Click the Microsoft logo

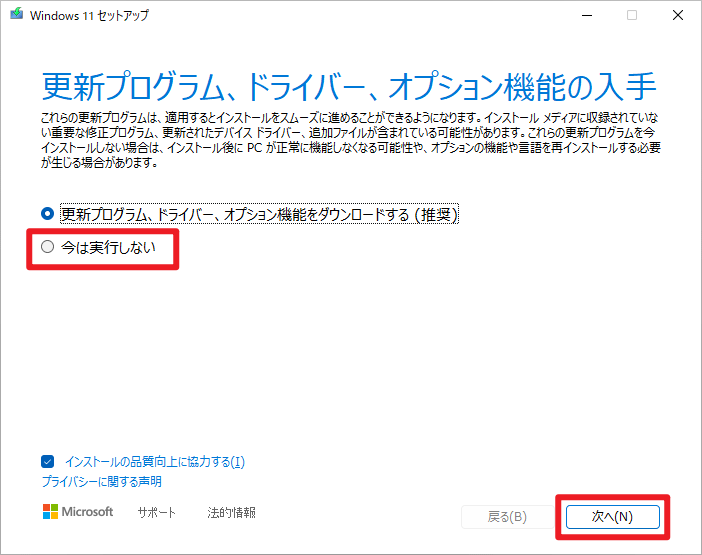tap(78, 512)
